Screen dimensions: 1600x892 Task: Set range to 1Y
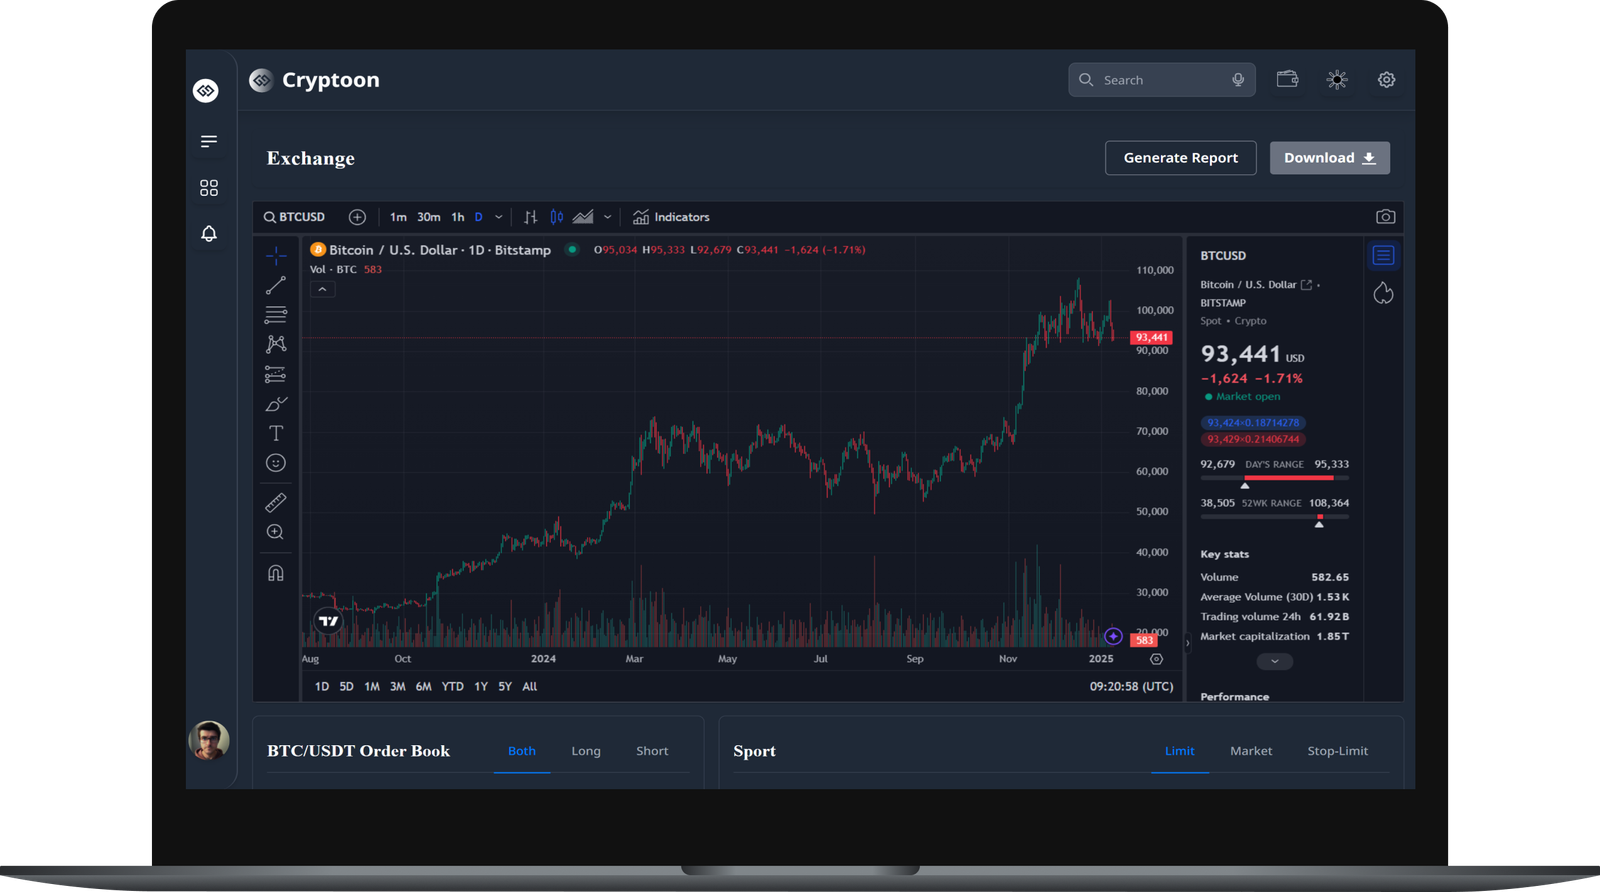click(x=481, y=687)
